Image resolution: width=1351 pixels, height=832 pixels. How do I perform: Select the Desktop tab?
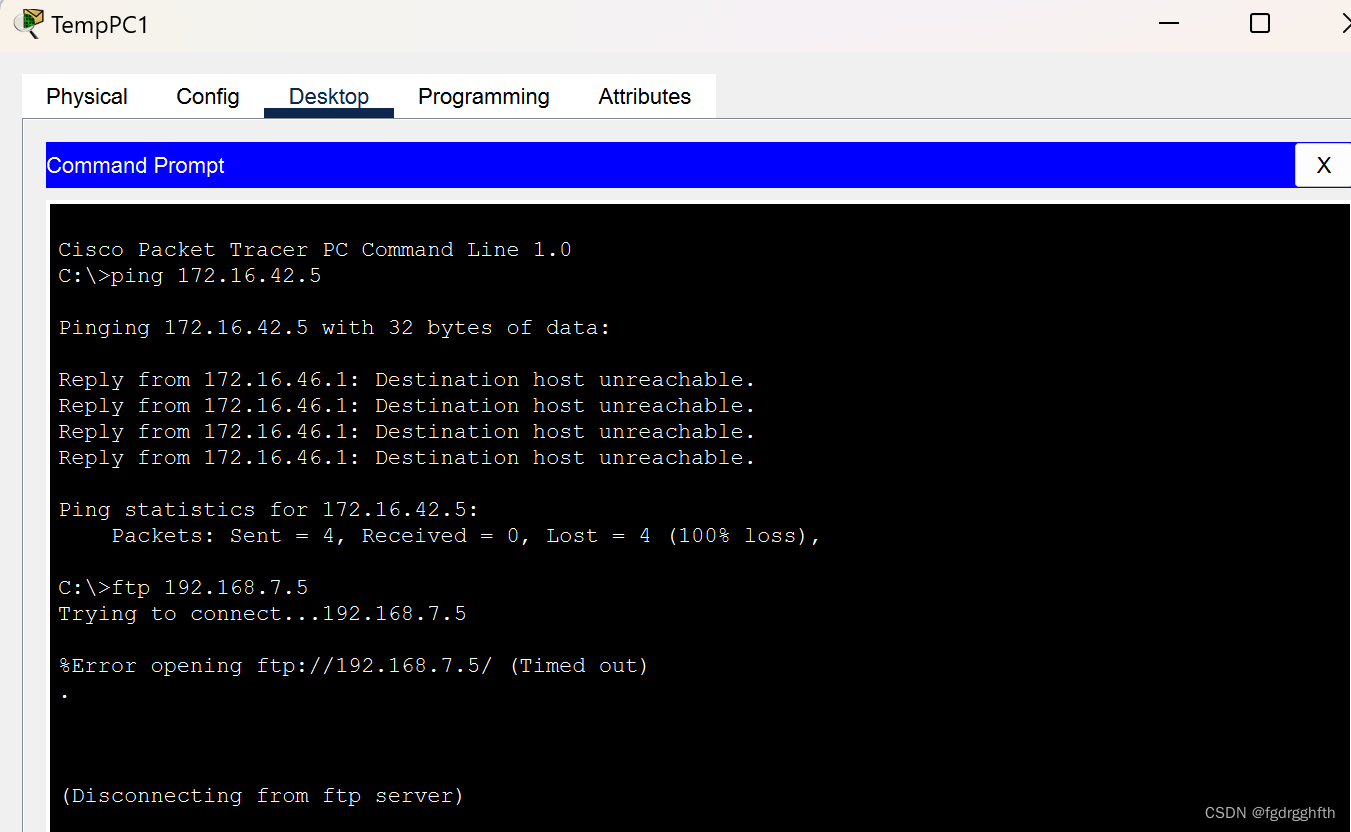click(329, 97)
